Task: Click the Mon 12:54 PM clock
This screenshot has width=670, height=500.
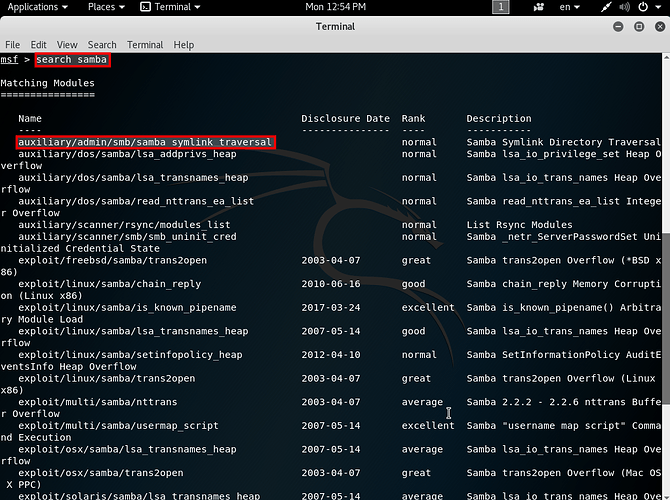Action: pyautogui.click(x=335, y=7)
